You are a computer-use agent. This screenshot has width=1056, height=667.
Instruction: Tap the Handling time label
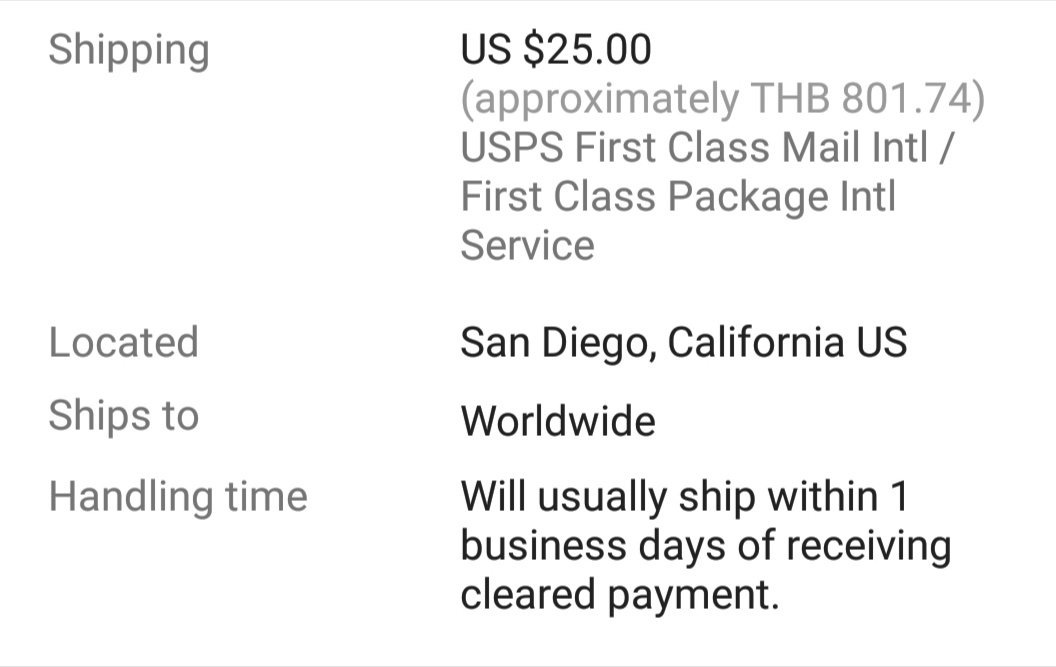pos(178,497)
